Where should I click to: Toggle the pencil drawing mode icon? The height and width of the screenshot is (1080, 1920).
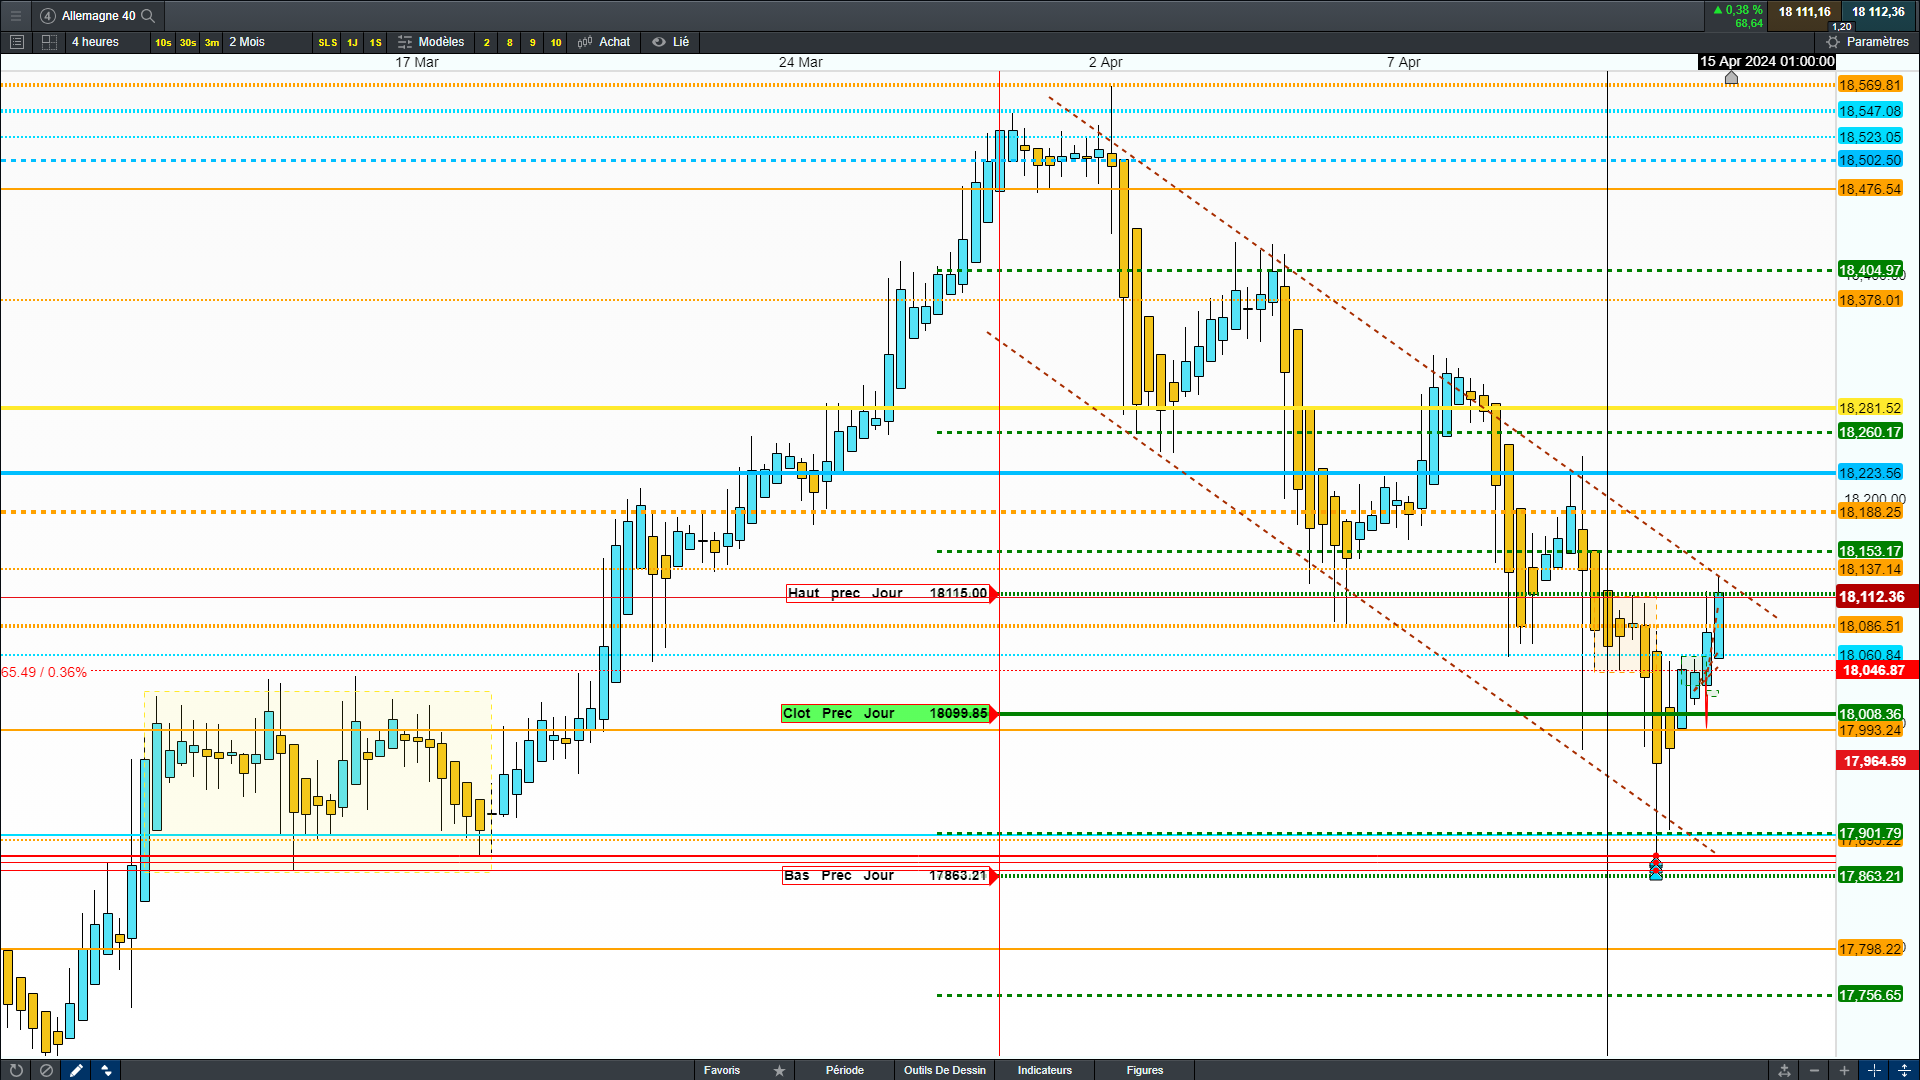76,1070
